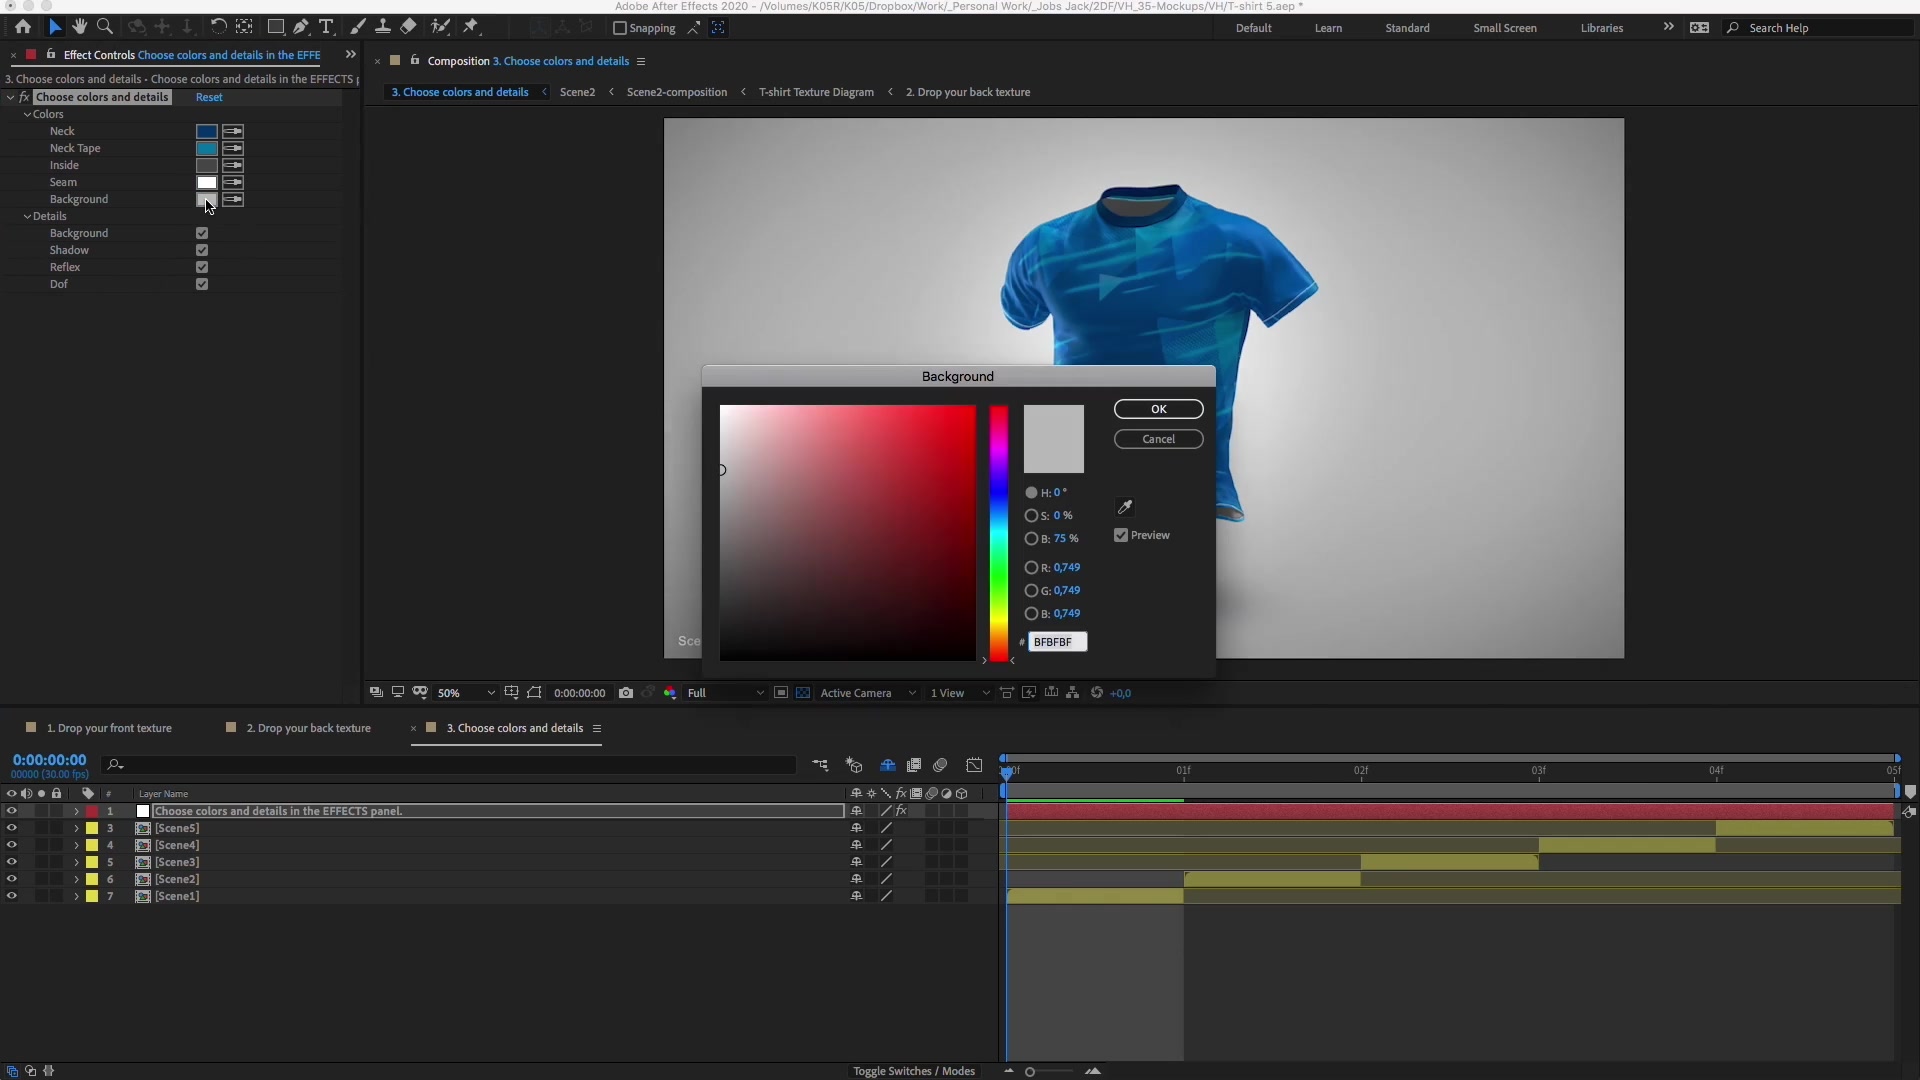Click the snapping toggle icon in toolbar

point(615,26)
